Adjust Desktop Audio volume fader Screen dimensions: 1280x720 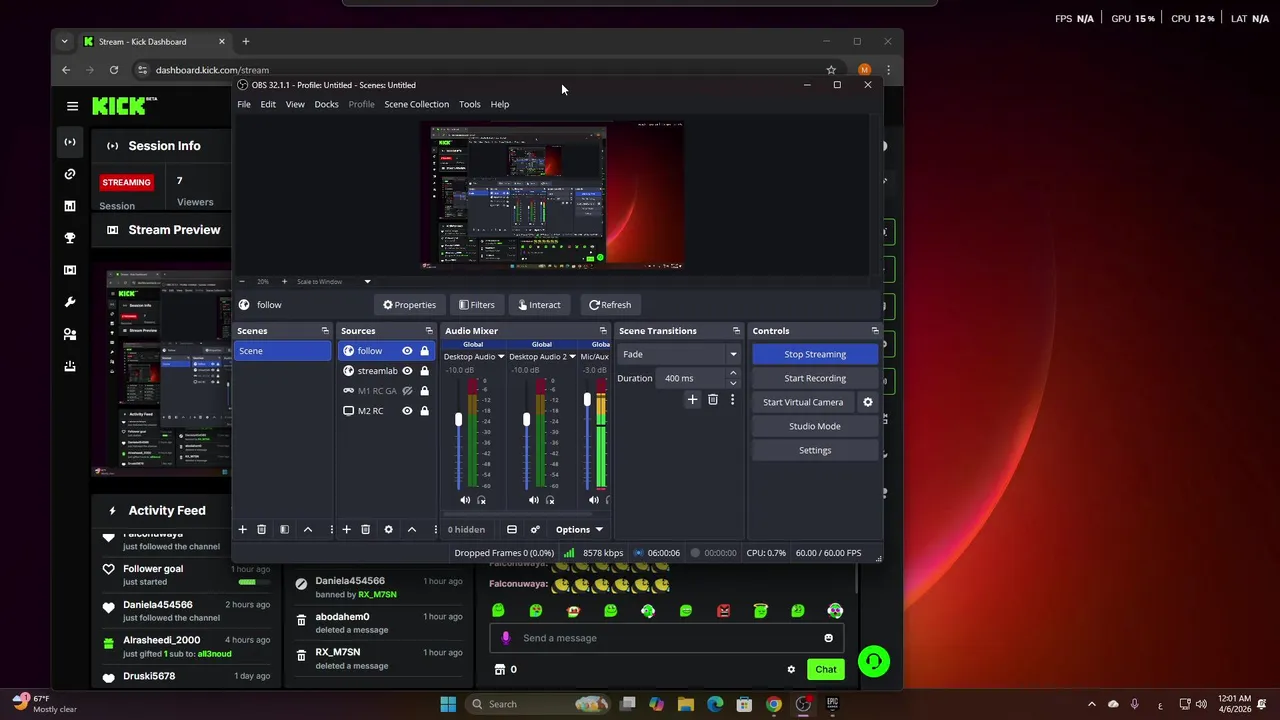pyautogui.click(x=458, y=420)
